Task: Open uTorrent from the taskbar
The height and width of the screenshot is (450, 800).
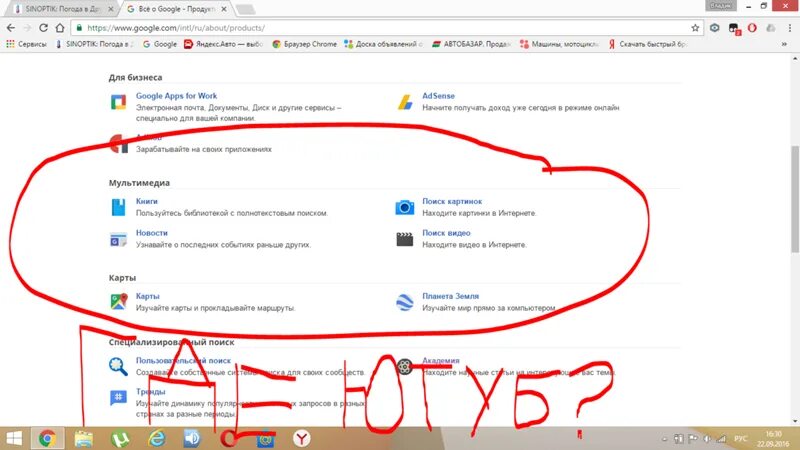Action: [x=120, y=439]
